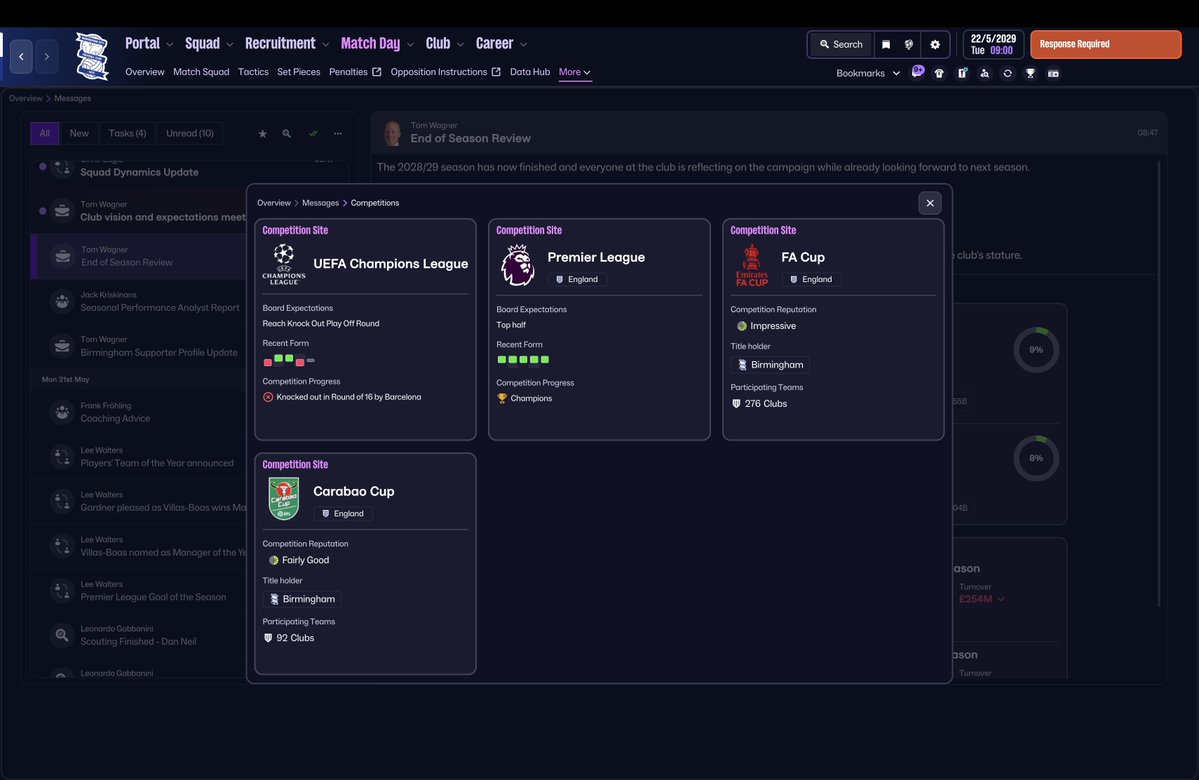Open the Birmingham club crest page
Viewport: 1199px width, 780px height.
point(92,56)
